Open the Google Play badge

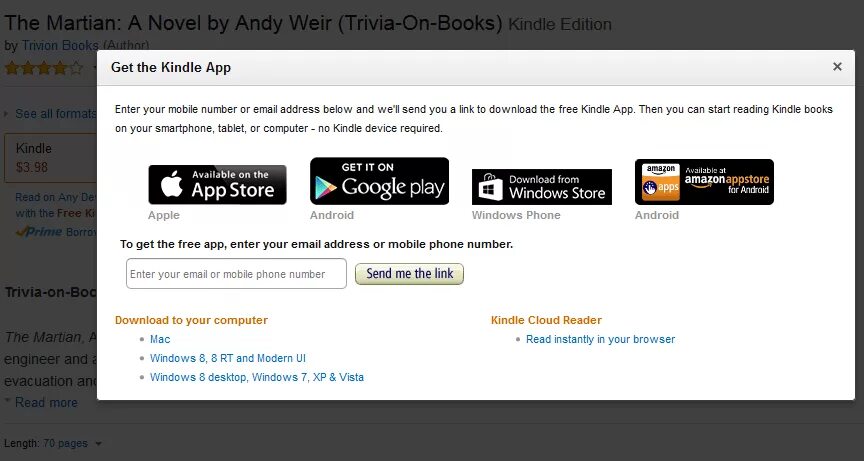[379, 181]
